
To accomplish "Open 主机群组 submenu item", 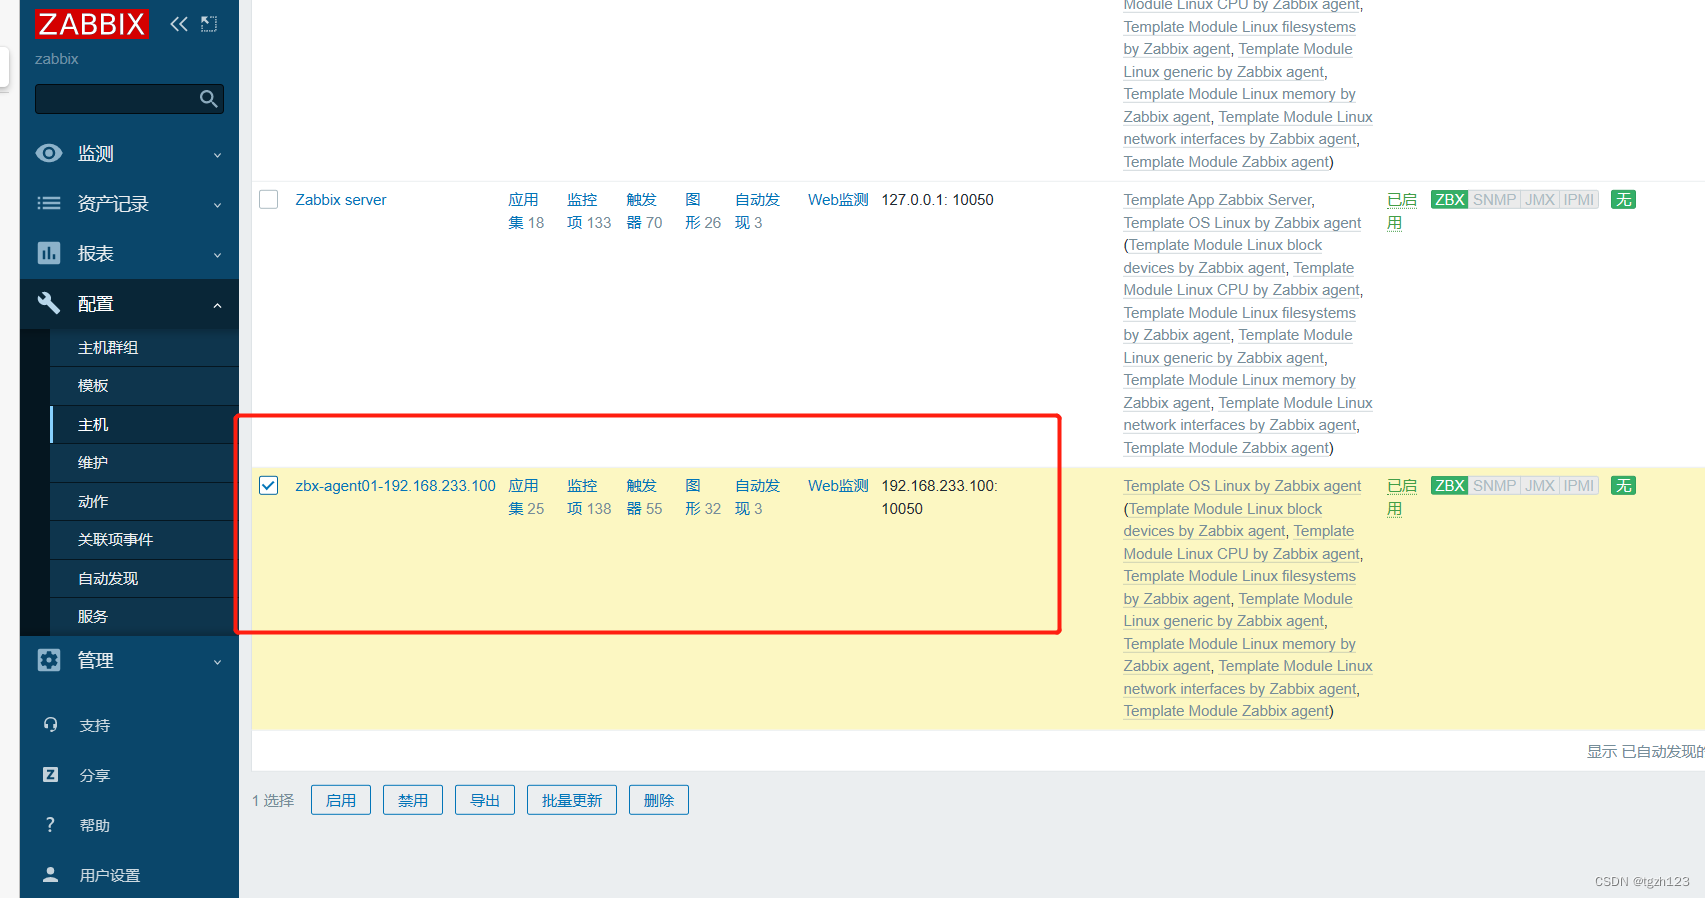I will coord(145,348).
